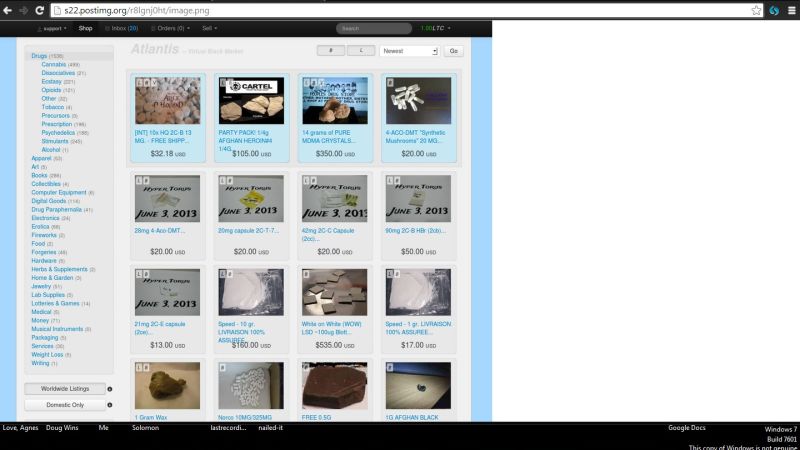
Task: Click the Go button next to the sort dropdown
Action: [454, 51]
